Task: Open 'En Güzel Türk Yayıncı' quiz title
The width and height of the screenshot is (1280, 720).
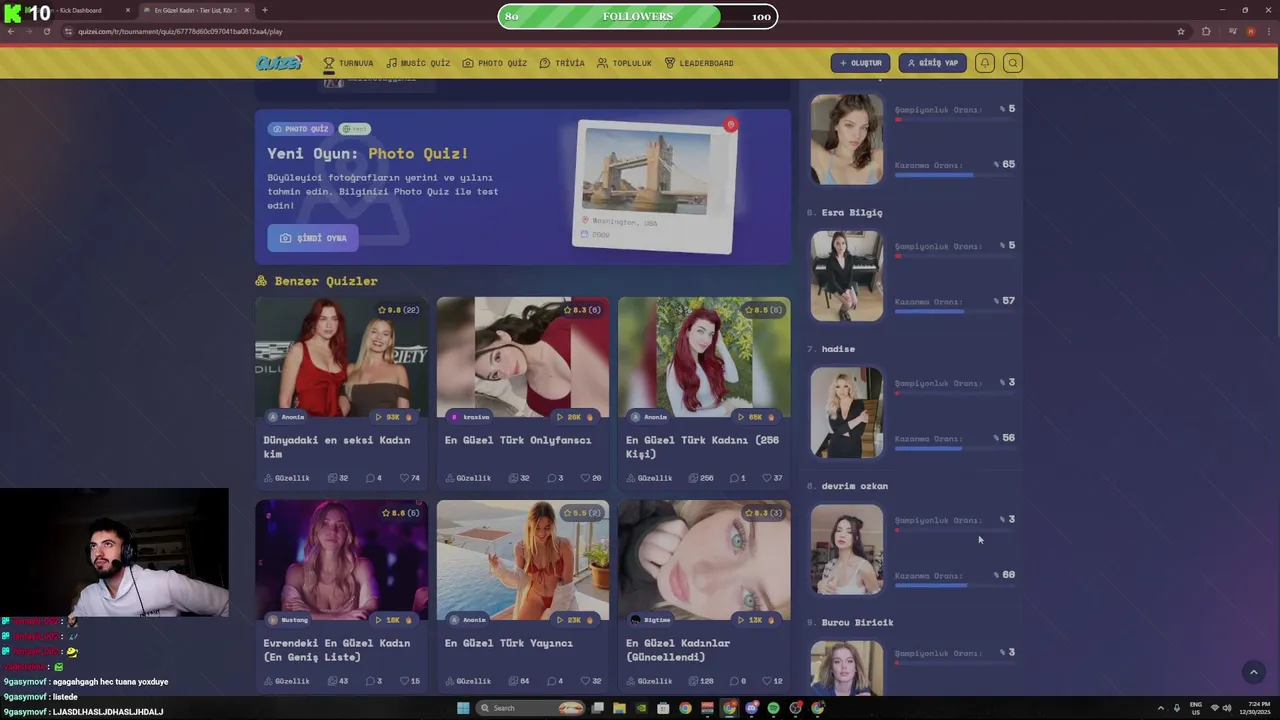Action: click(509, 643)
